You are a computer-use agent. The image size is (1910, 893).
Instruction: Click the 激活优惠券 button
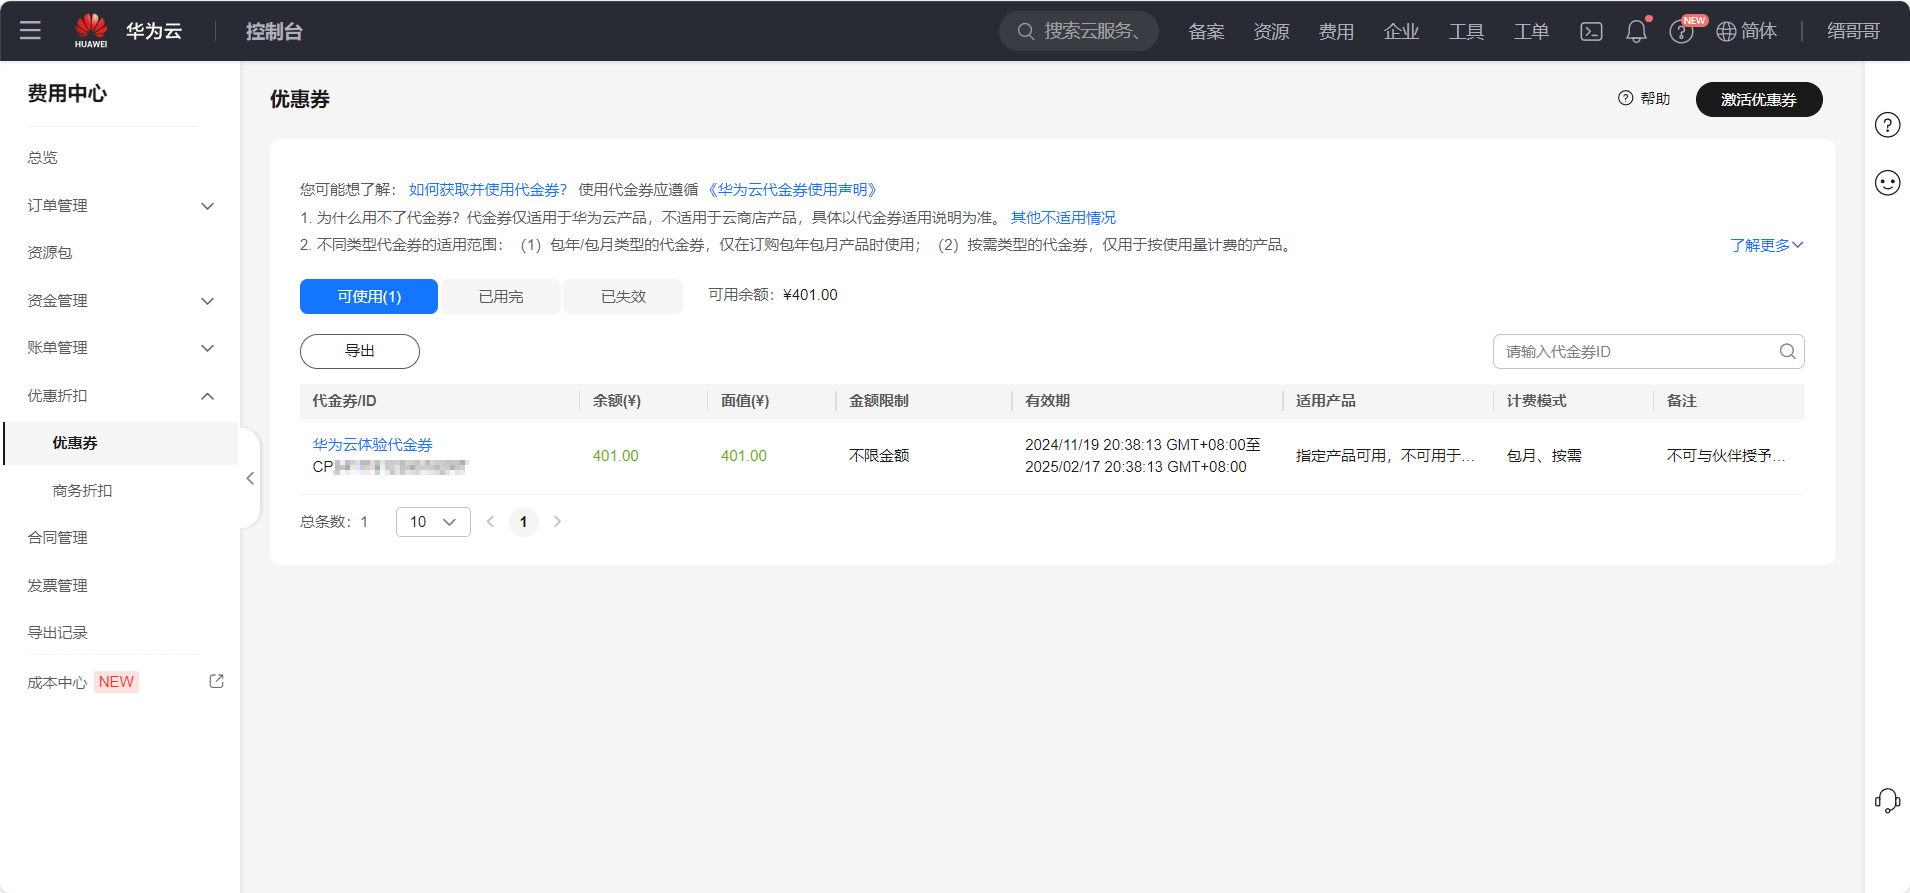[1759, 99]
